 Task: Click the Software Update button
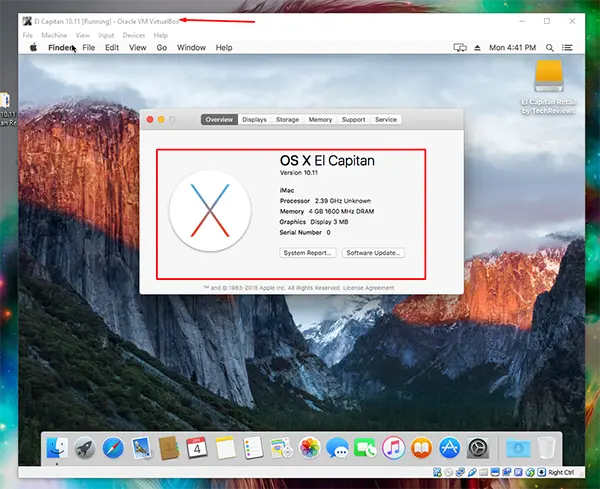coord(373,253)
